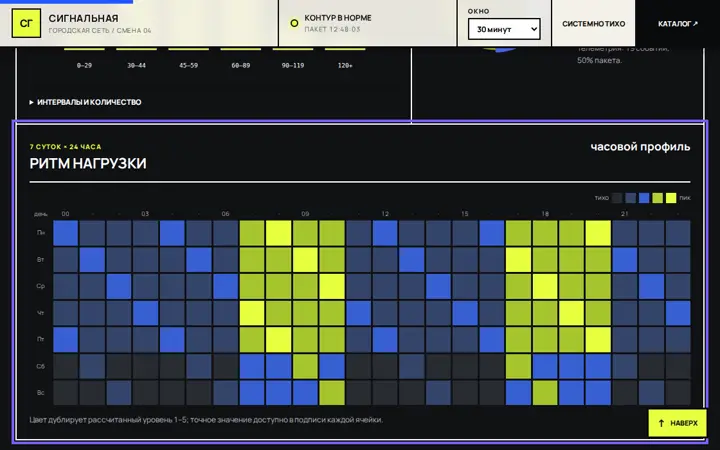The height and width of the screenshot is (450, 720).
Task: Click the 'Сб' row label
Action: pos(40,366)
